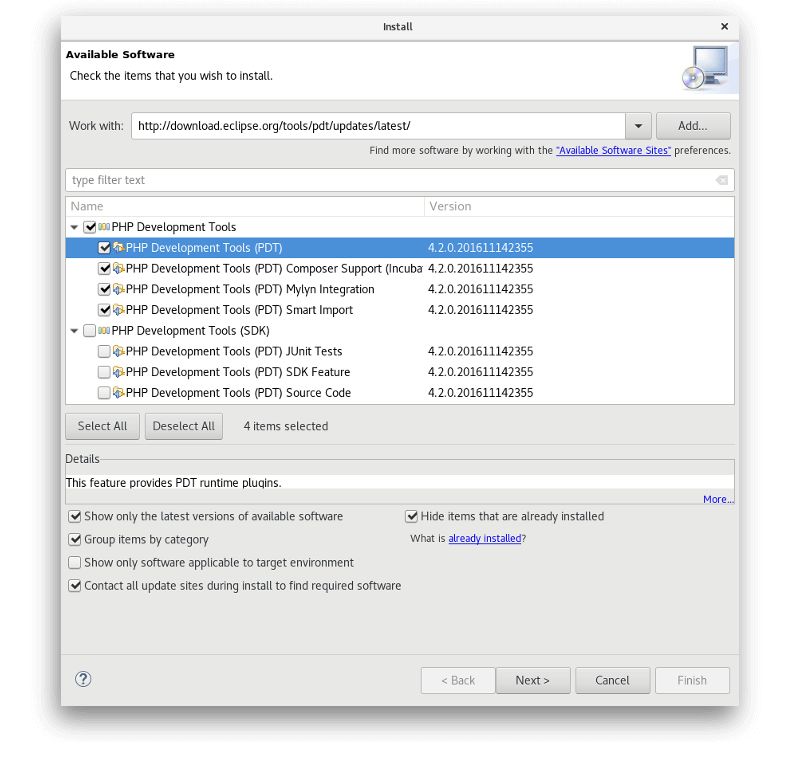Sort by the Version column header
This screenshot has width=800, height=759.
[450, 206]
